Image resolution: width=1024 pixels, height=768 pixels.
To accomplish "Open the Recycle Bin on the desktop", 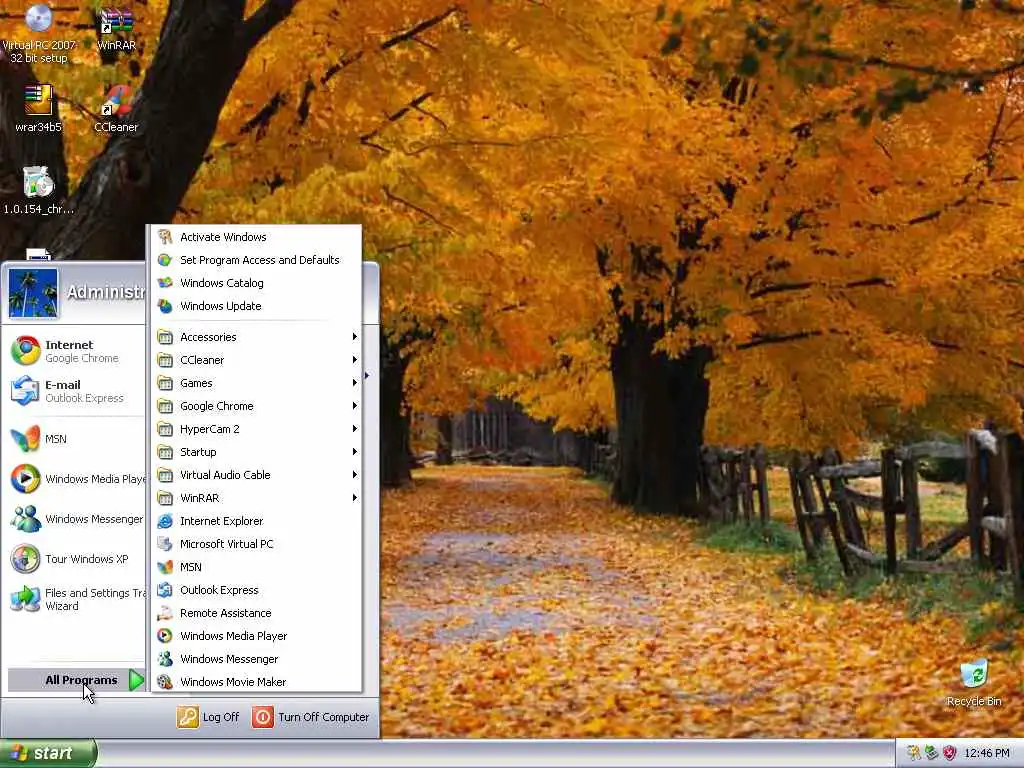I will point(974,683).
